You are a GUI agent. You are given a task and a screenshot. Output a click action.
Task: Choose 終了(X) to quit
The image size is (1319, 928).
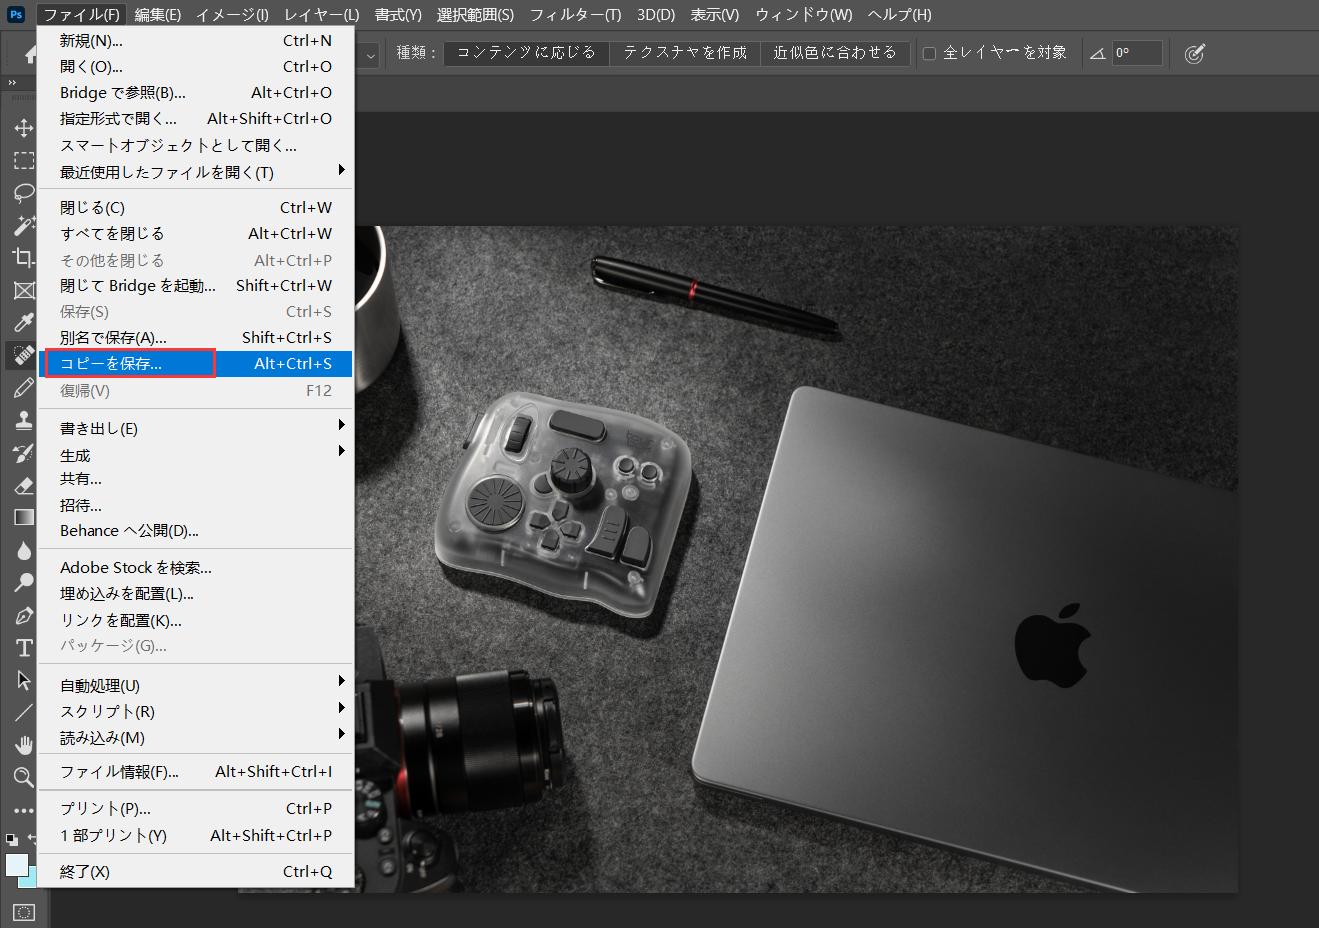coord(196,872)
